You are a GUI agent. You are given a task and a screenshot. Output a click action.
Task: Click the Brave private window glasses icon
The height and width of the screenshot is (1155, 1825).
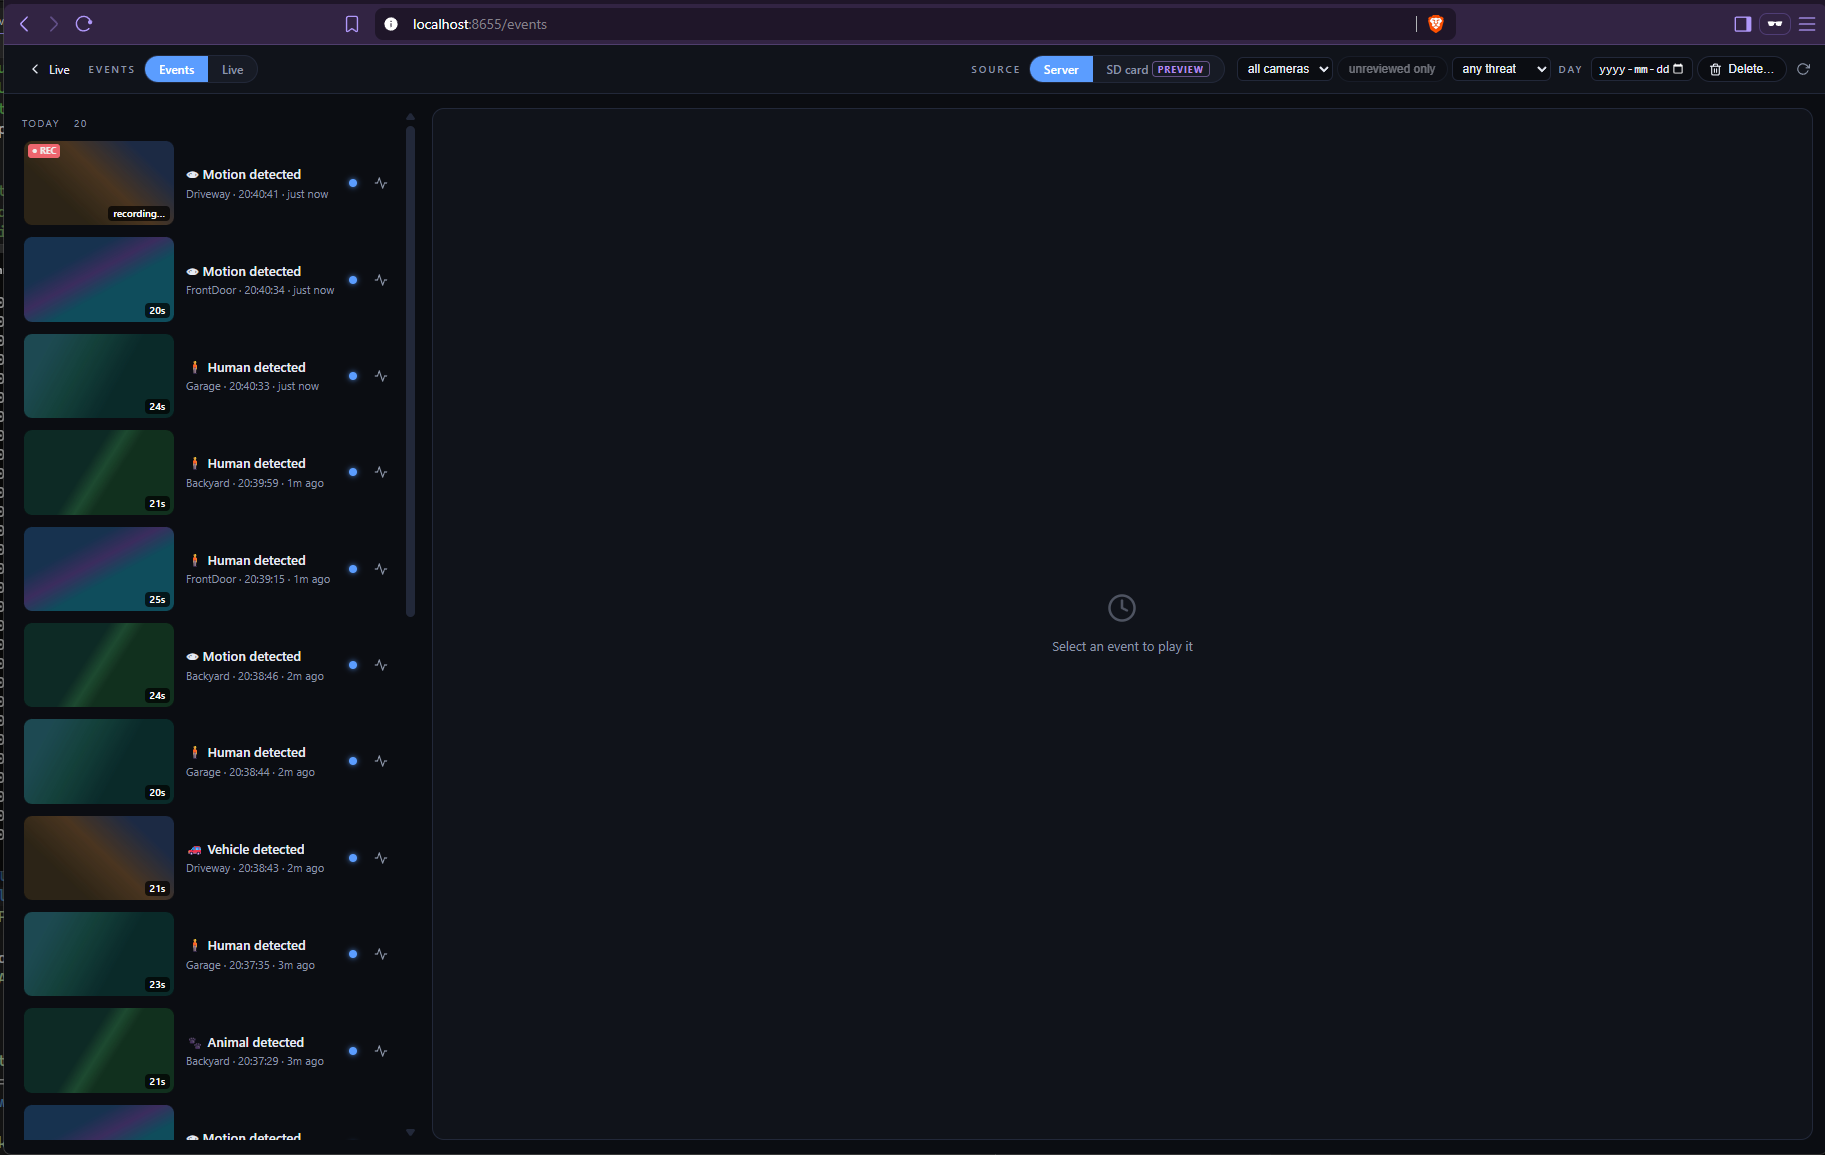tap(1775, 24)
